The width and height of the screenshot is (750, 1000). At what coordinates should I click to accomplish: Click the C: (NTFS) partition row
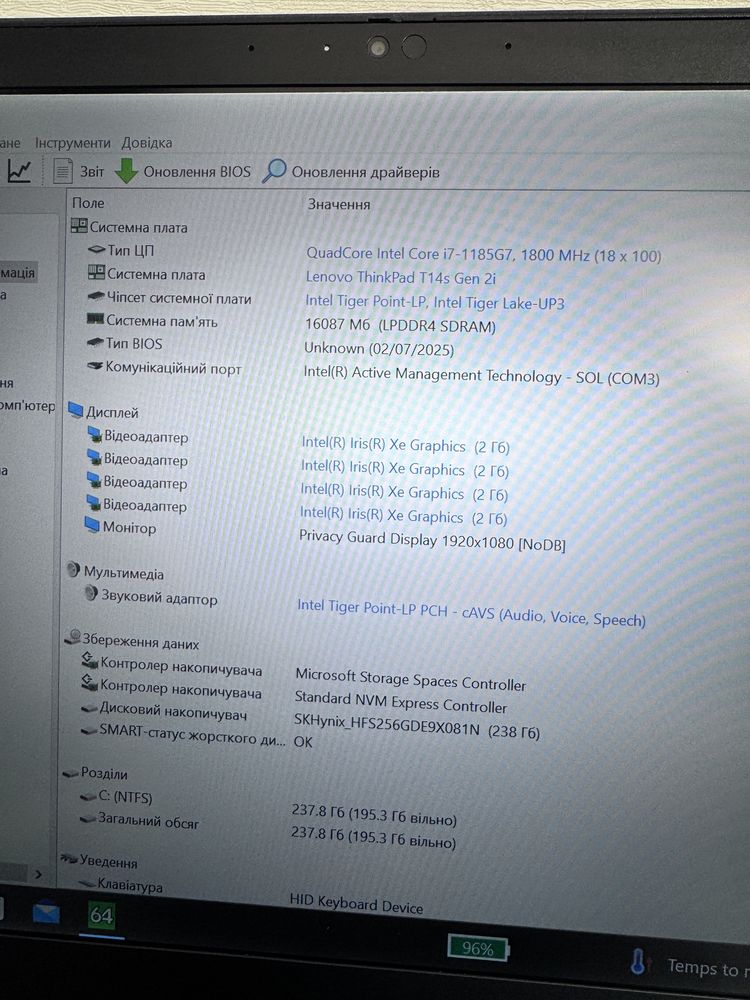click(125, 797)
